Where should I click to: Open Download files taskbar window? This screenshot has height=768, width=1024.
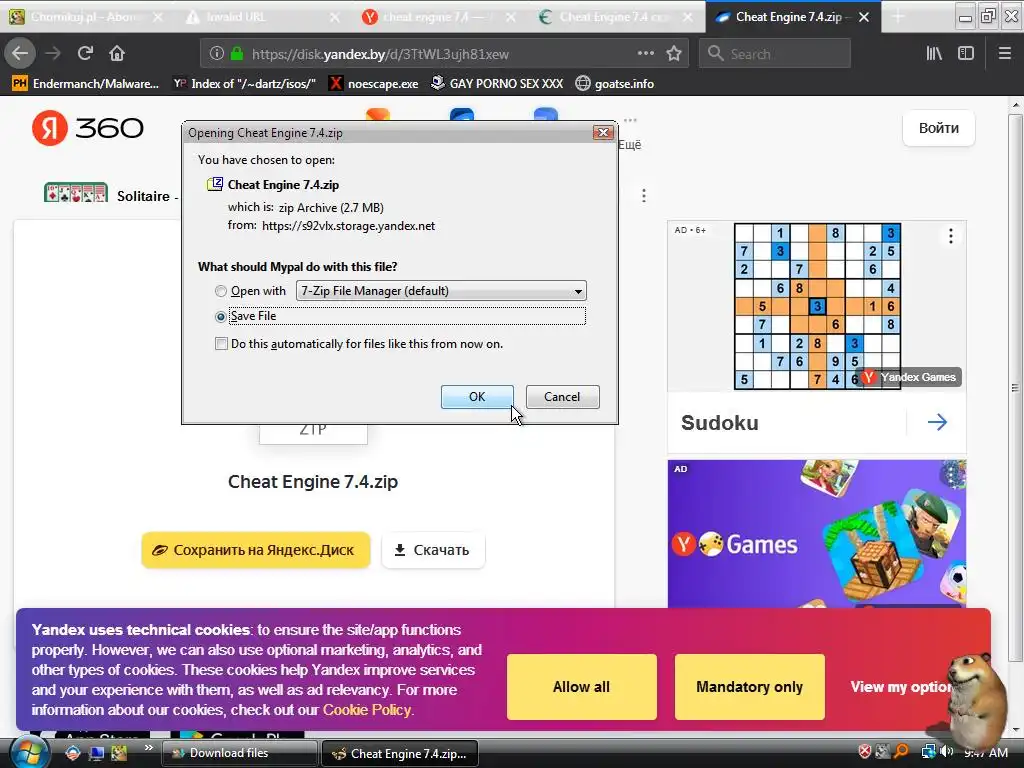click(x=239, y=753)
